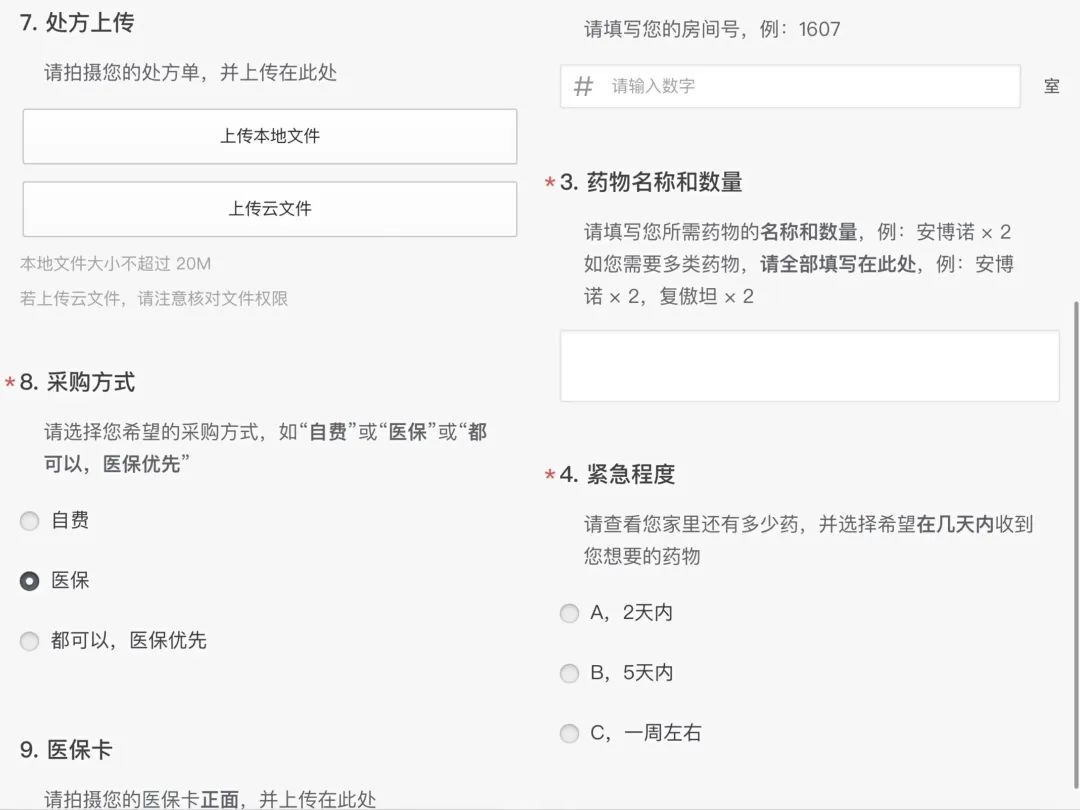Select the 自费 radio option
Viewport: 1080px width, 810px height.
[30, 521]
